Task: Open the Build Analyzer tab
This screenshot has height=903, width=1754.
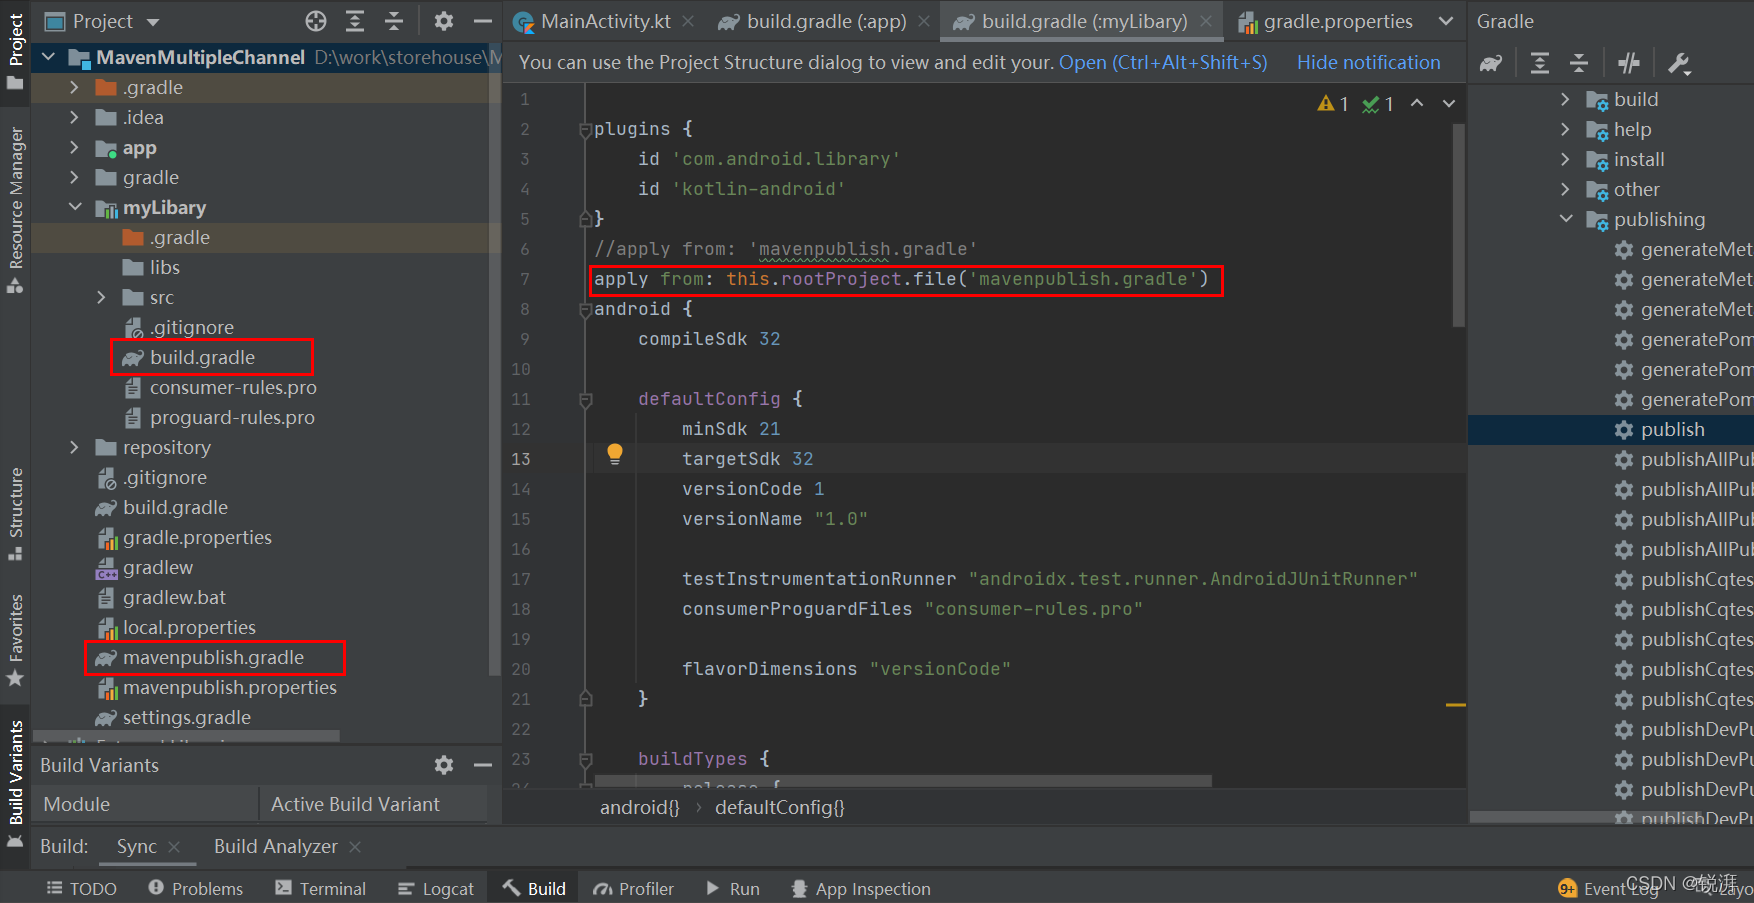Action: coord(276,846)
